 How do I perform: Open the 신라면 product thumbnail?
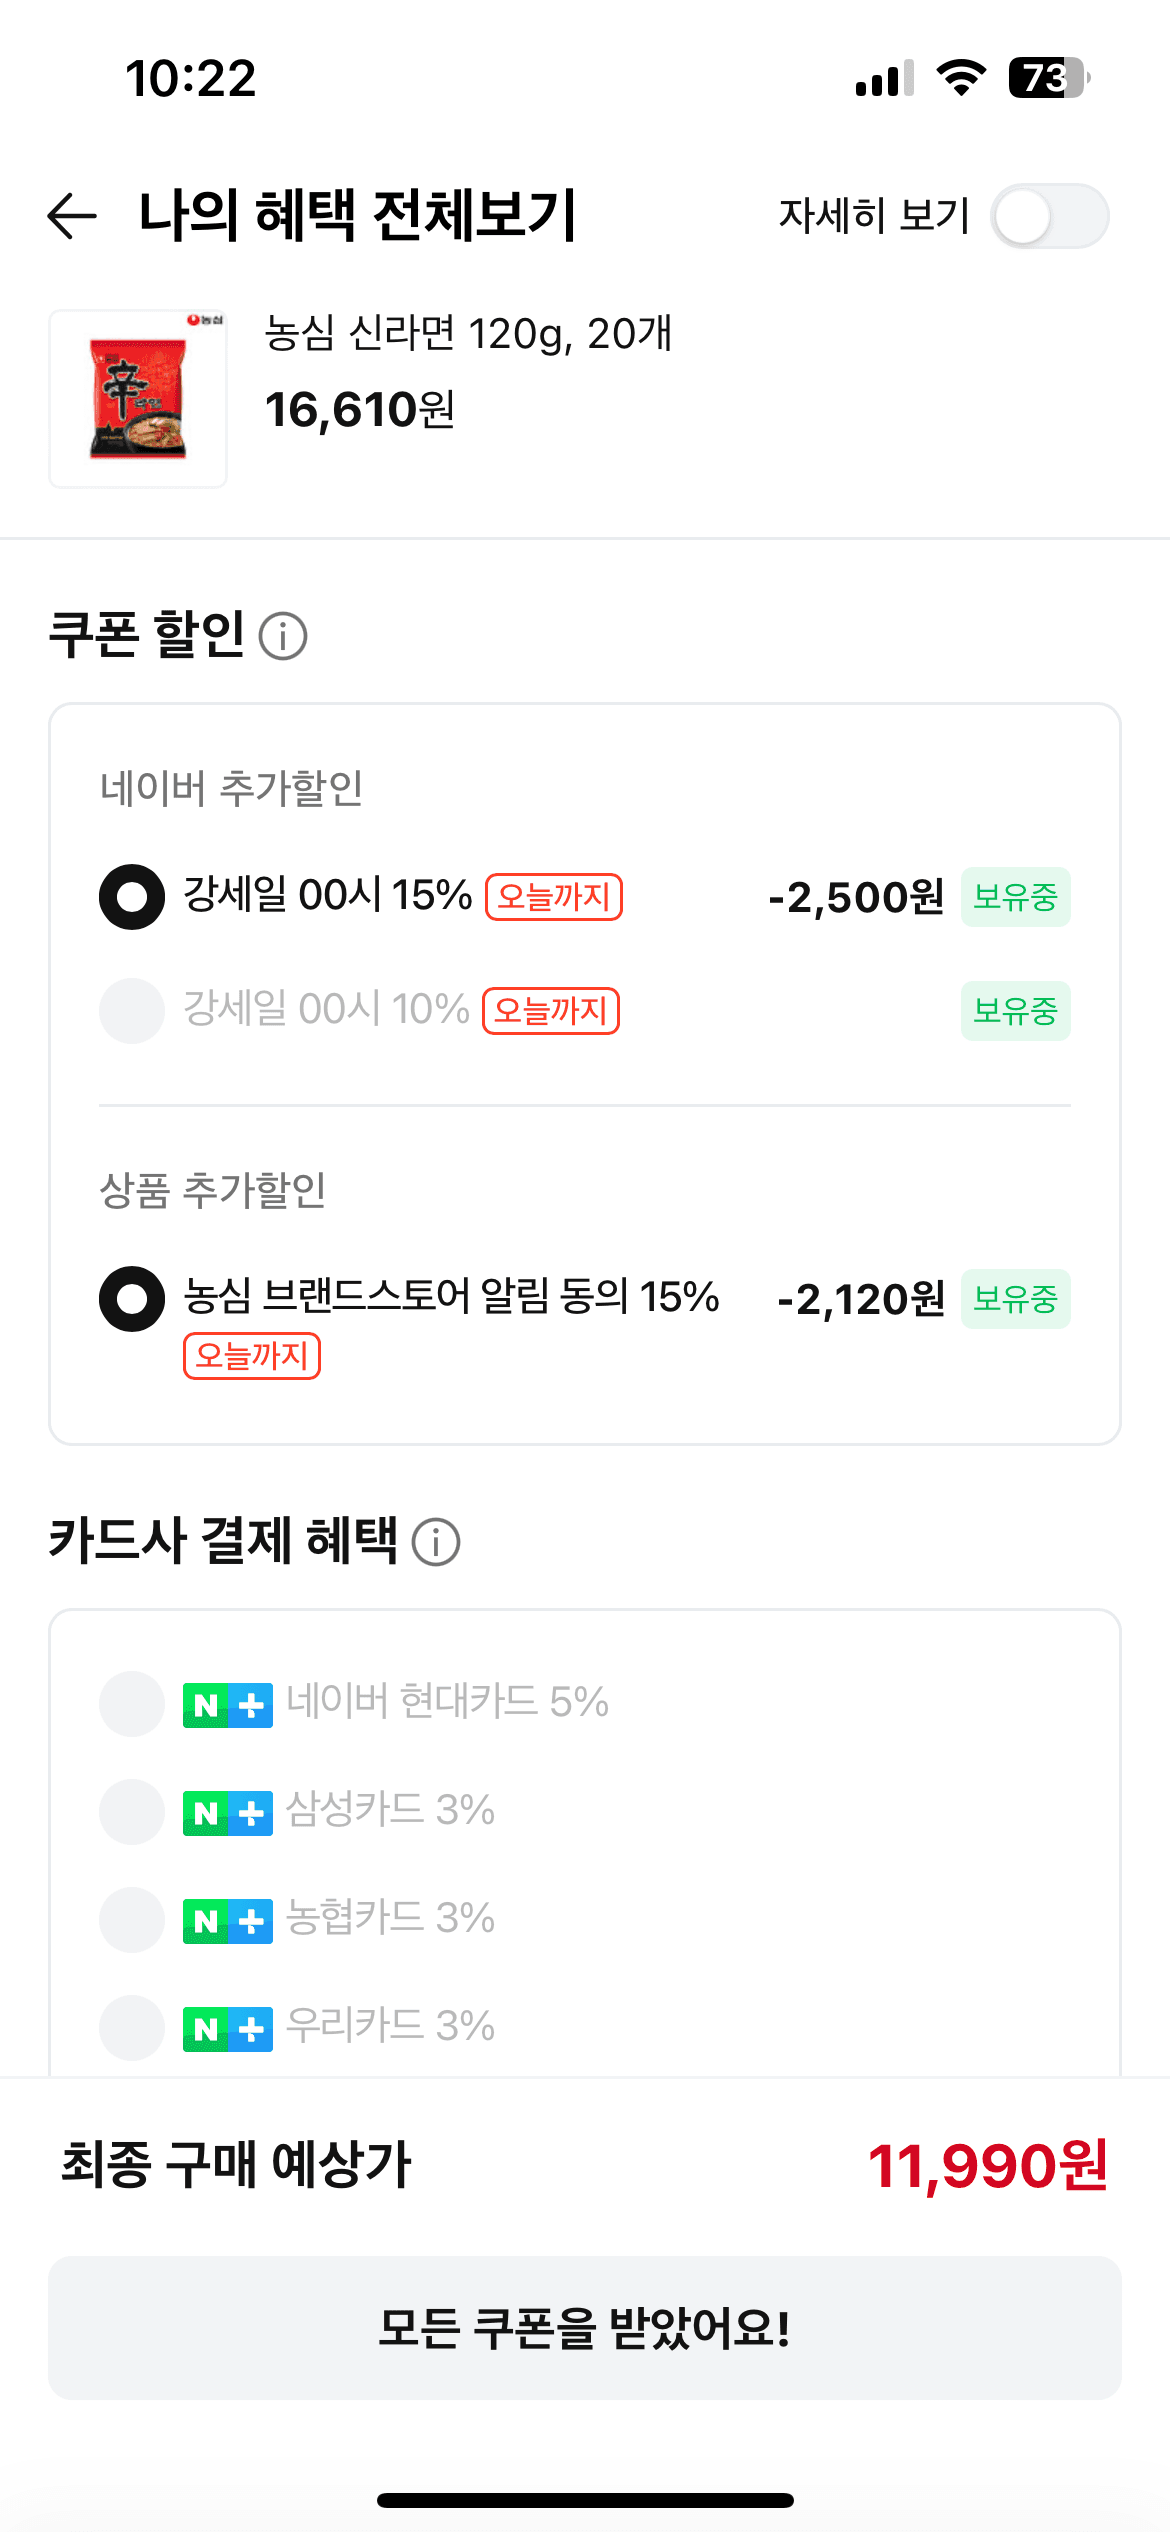[x=138, y=399]
